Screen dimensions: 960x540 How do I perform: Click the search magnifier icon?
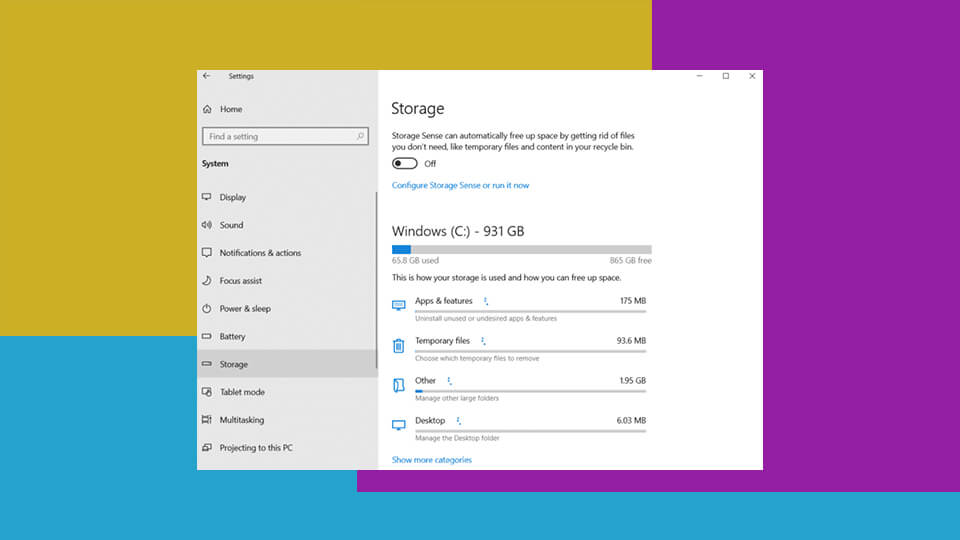pyautogui.click(x=360, y=136)
